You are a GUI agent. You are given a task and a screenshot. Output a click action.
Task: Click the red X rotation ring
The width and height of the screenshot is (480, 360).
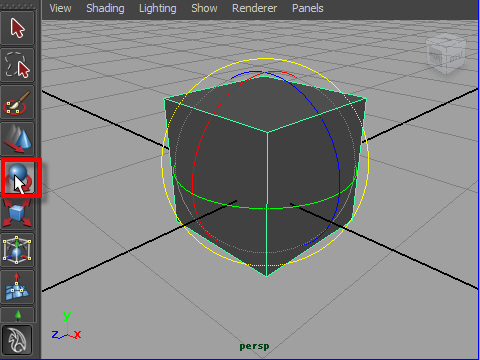point(193,167)
